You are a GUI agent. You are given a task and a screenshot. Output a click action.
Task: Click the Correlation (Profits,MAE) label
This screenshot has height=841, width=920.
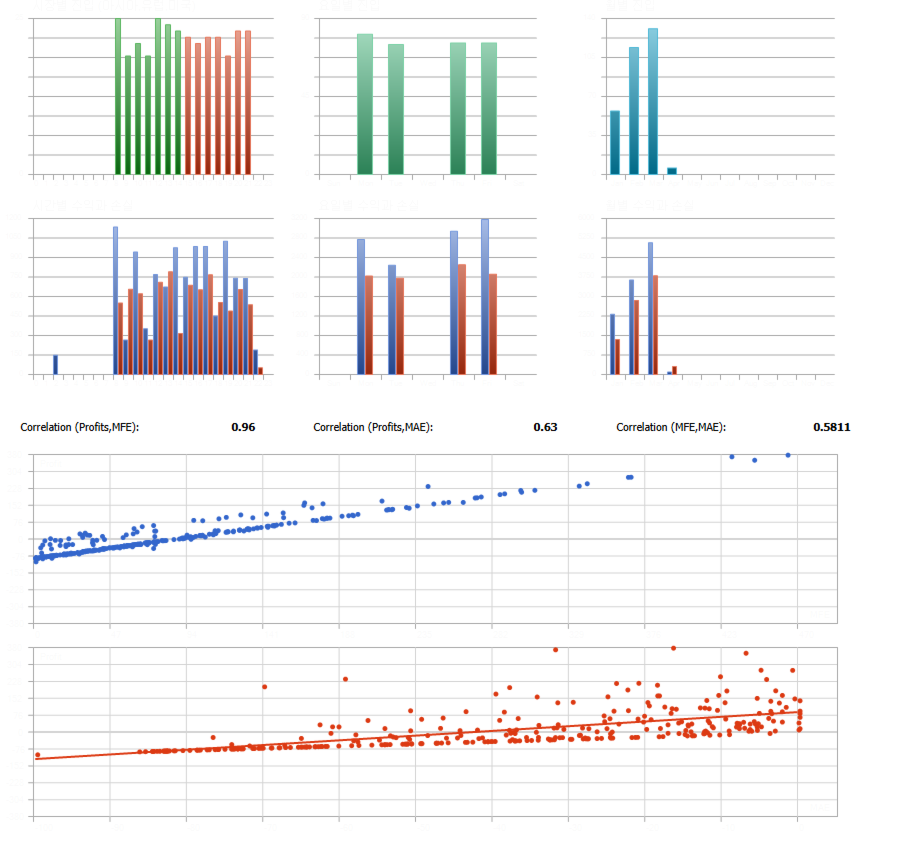pos(373,427)
